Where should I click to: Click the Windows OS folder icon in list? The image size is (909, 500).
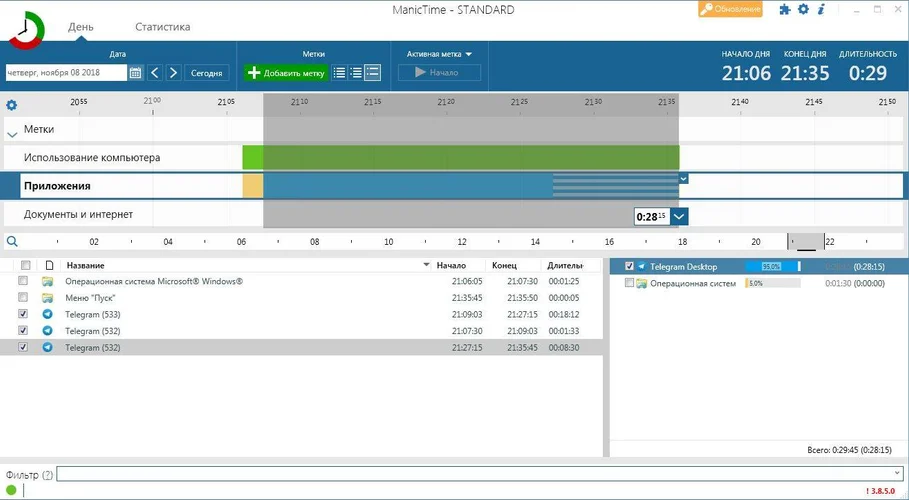48,281
